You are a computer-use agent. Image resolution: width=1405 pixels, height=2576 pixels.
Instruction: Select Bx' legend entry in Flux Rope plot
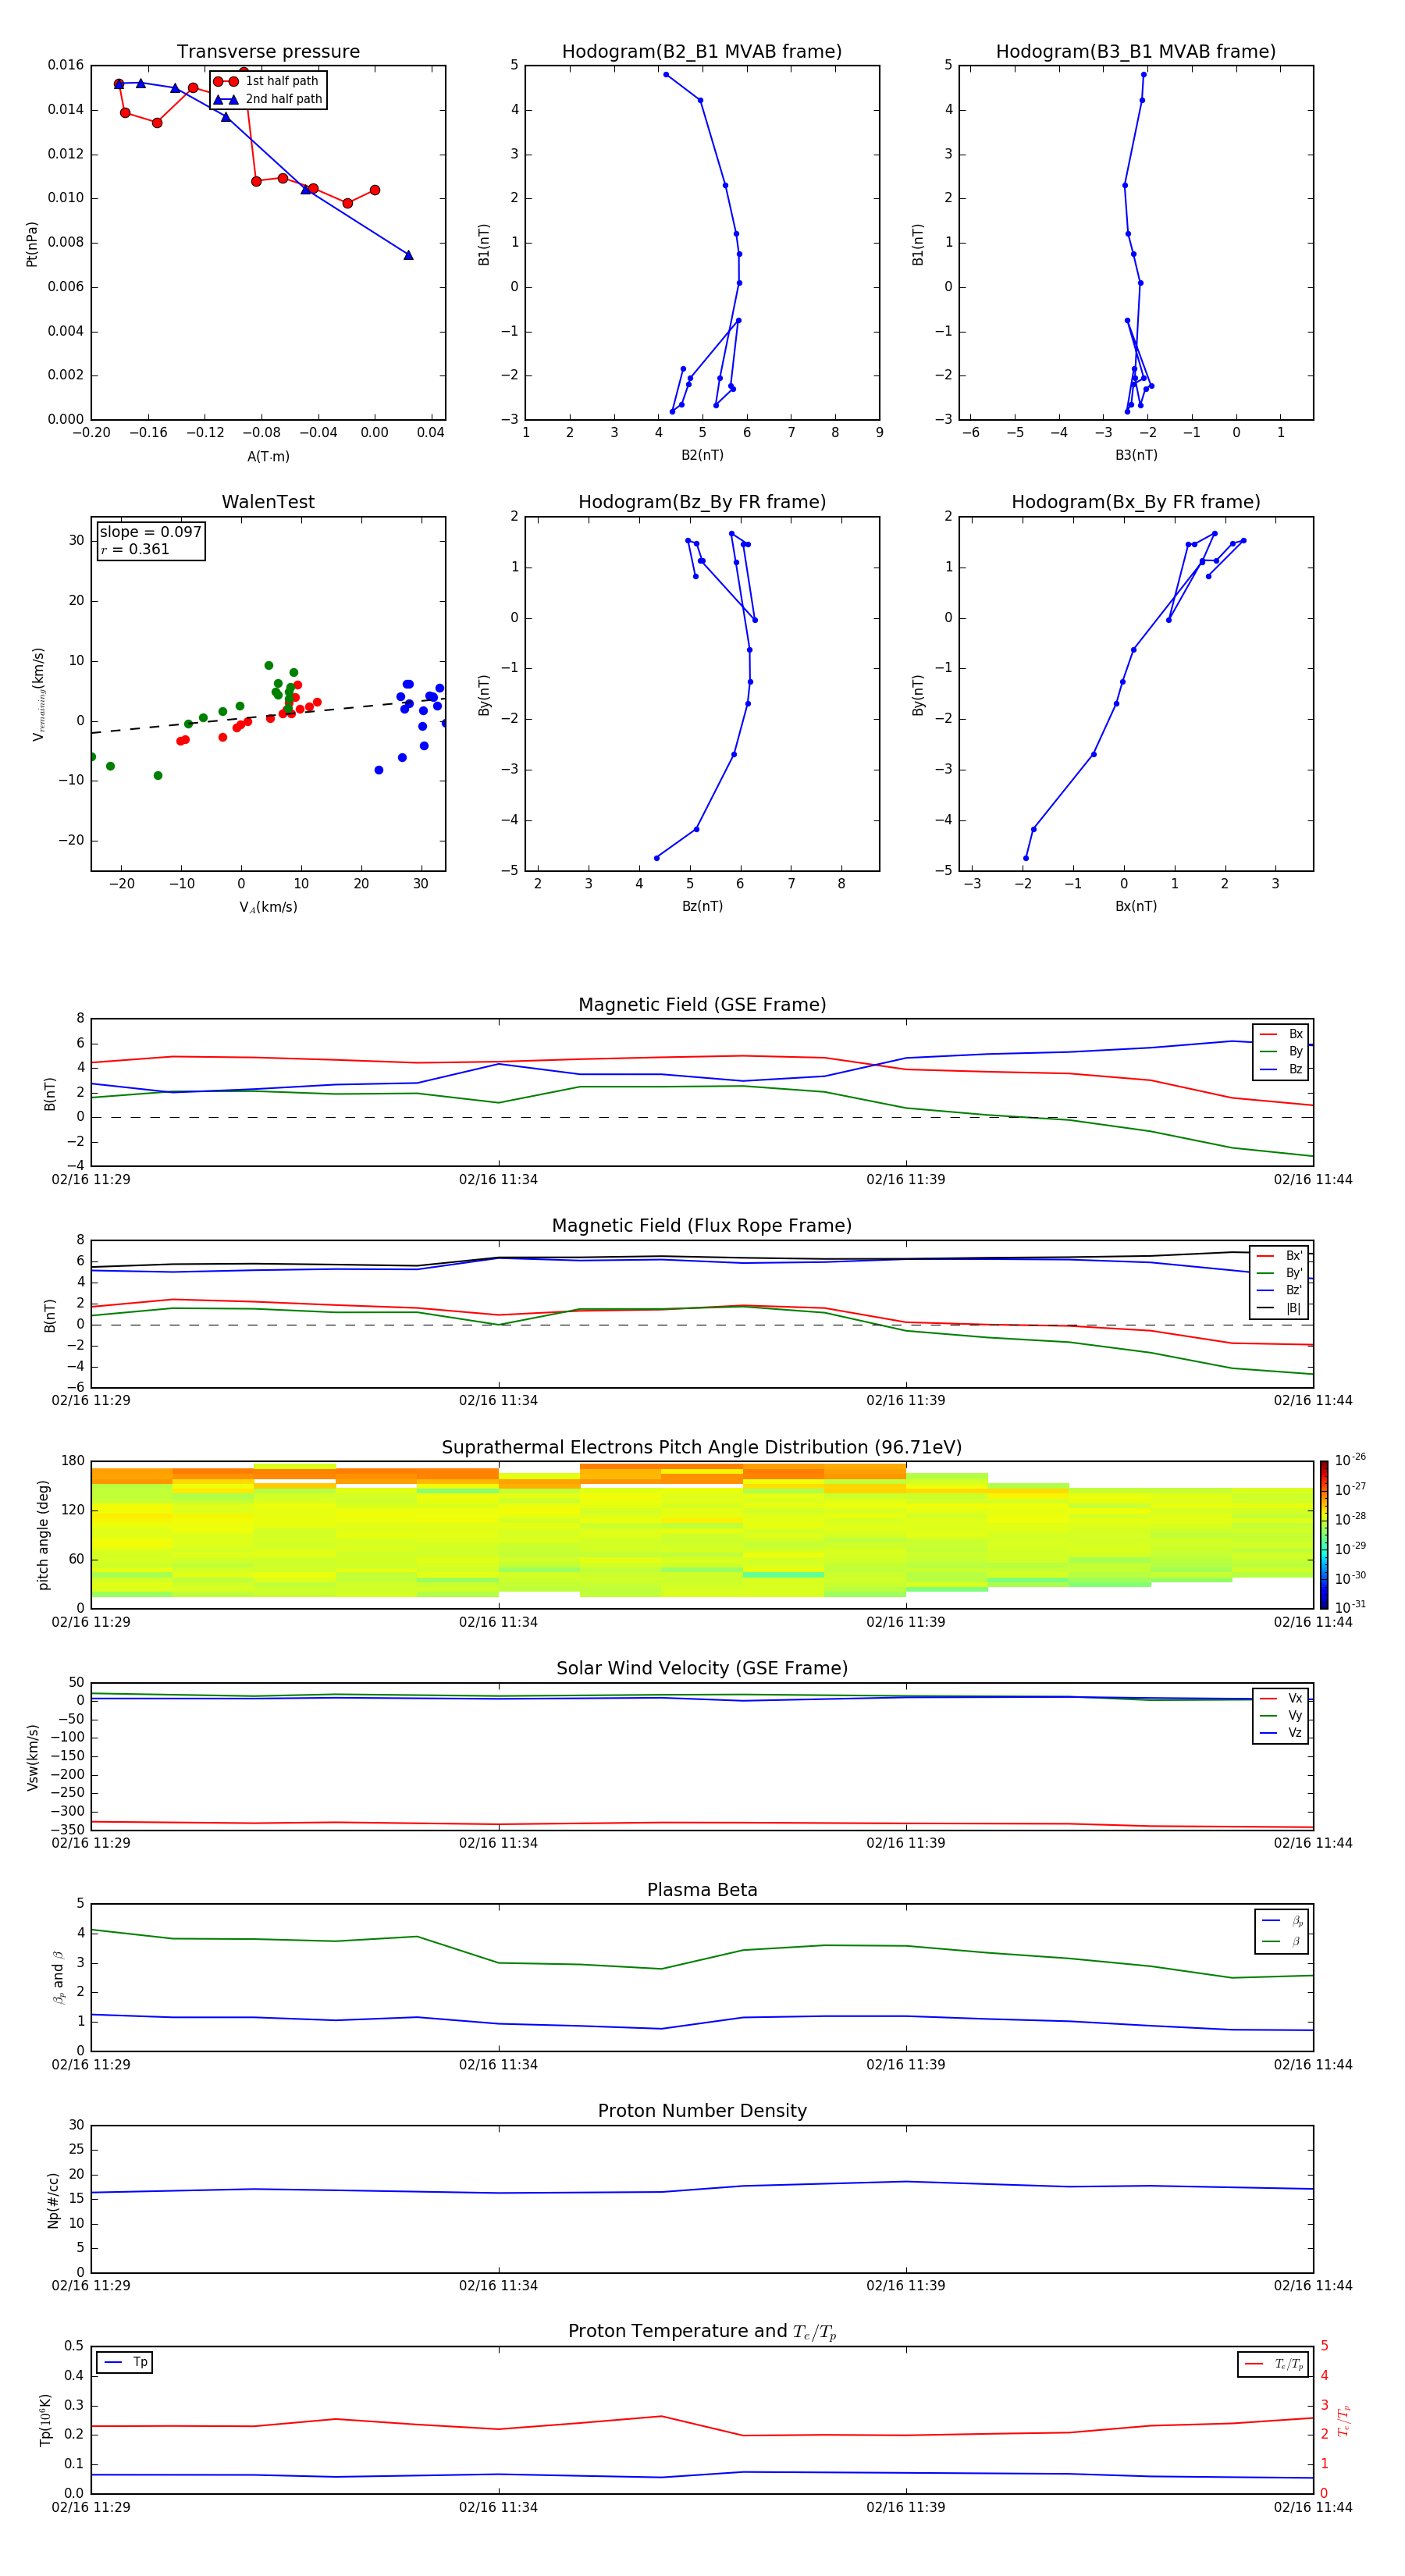(x=1280, y=1256)
